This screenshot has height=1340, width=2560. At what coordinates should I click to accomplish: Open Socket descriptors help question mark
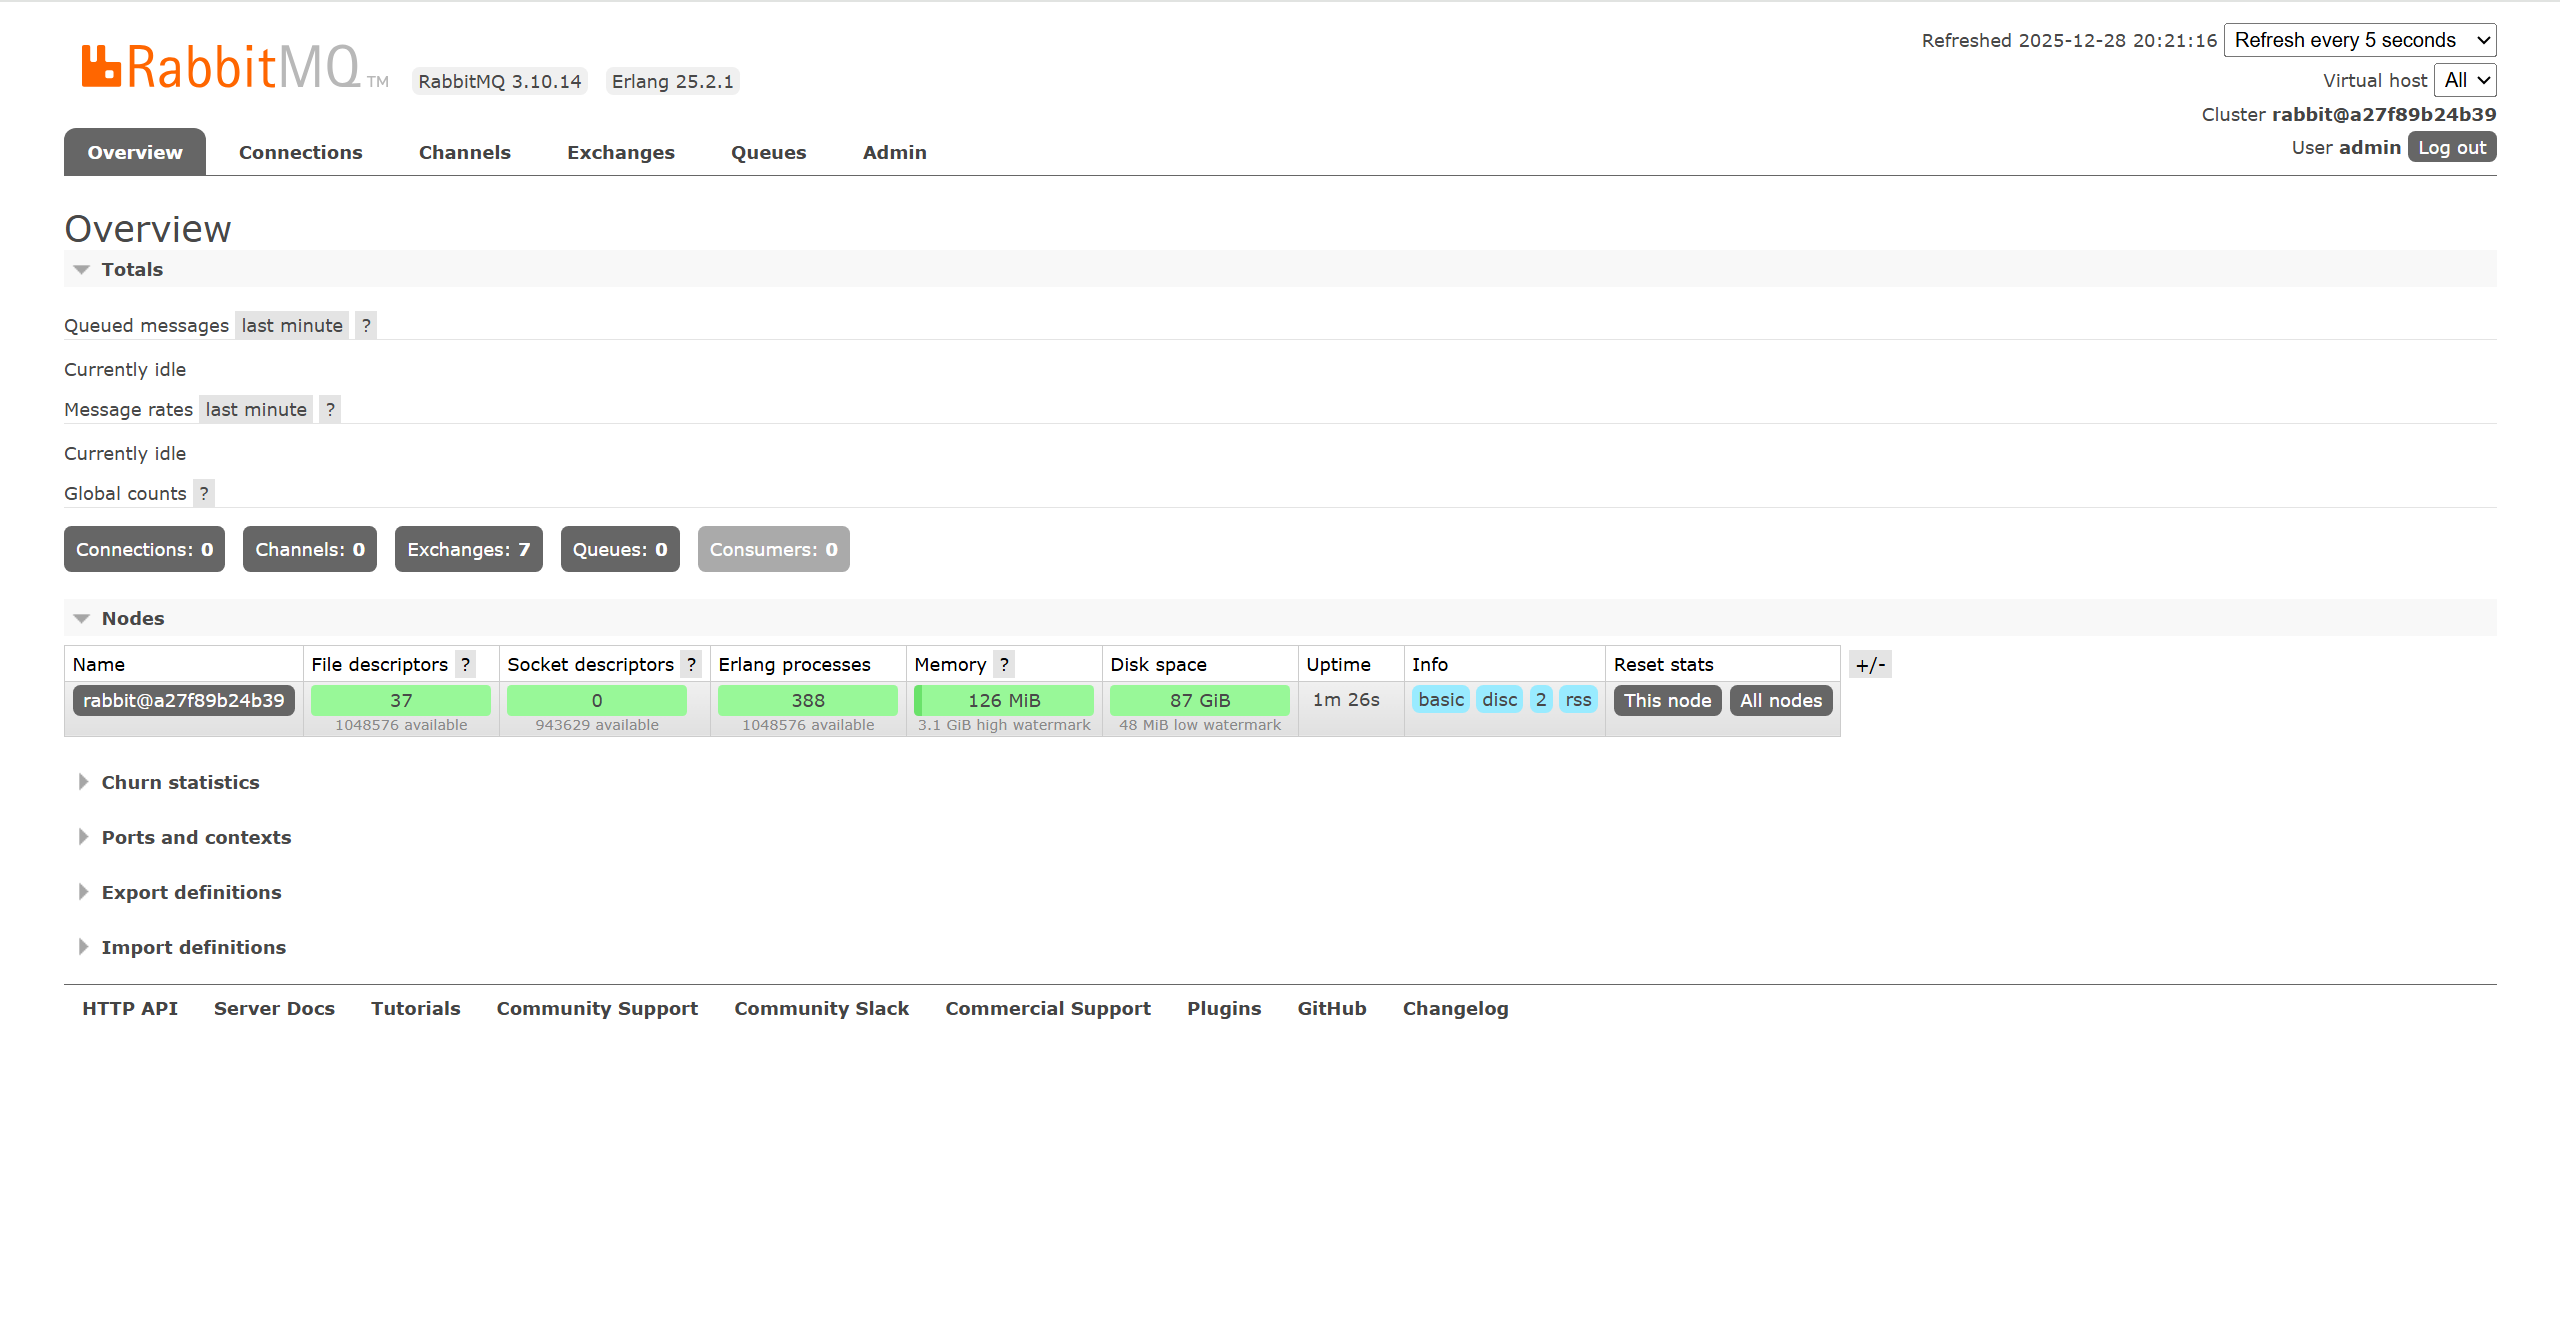(x=691, y=664)
